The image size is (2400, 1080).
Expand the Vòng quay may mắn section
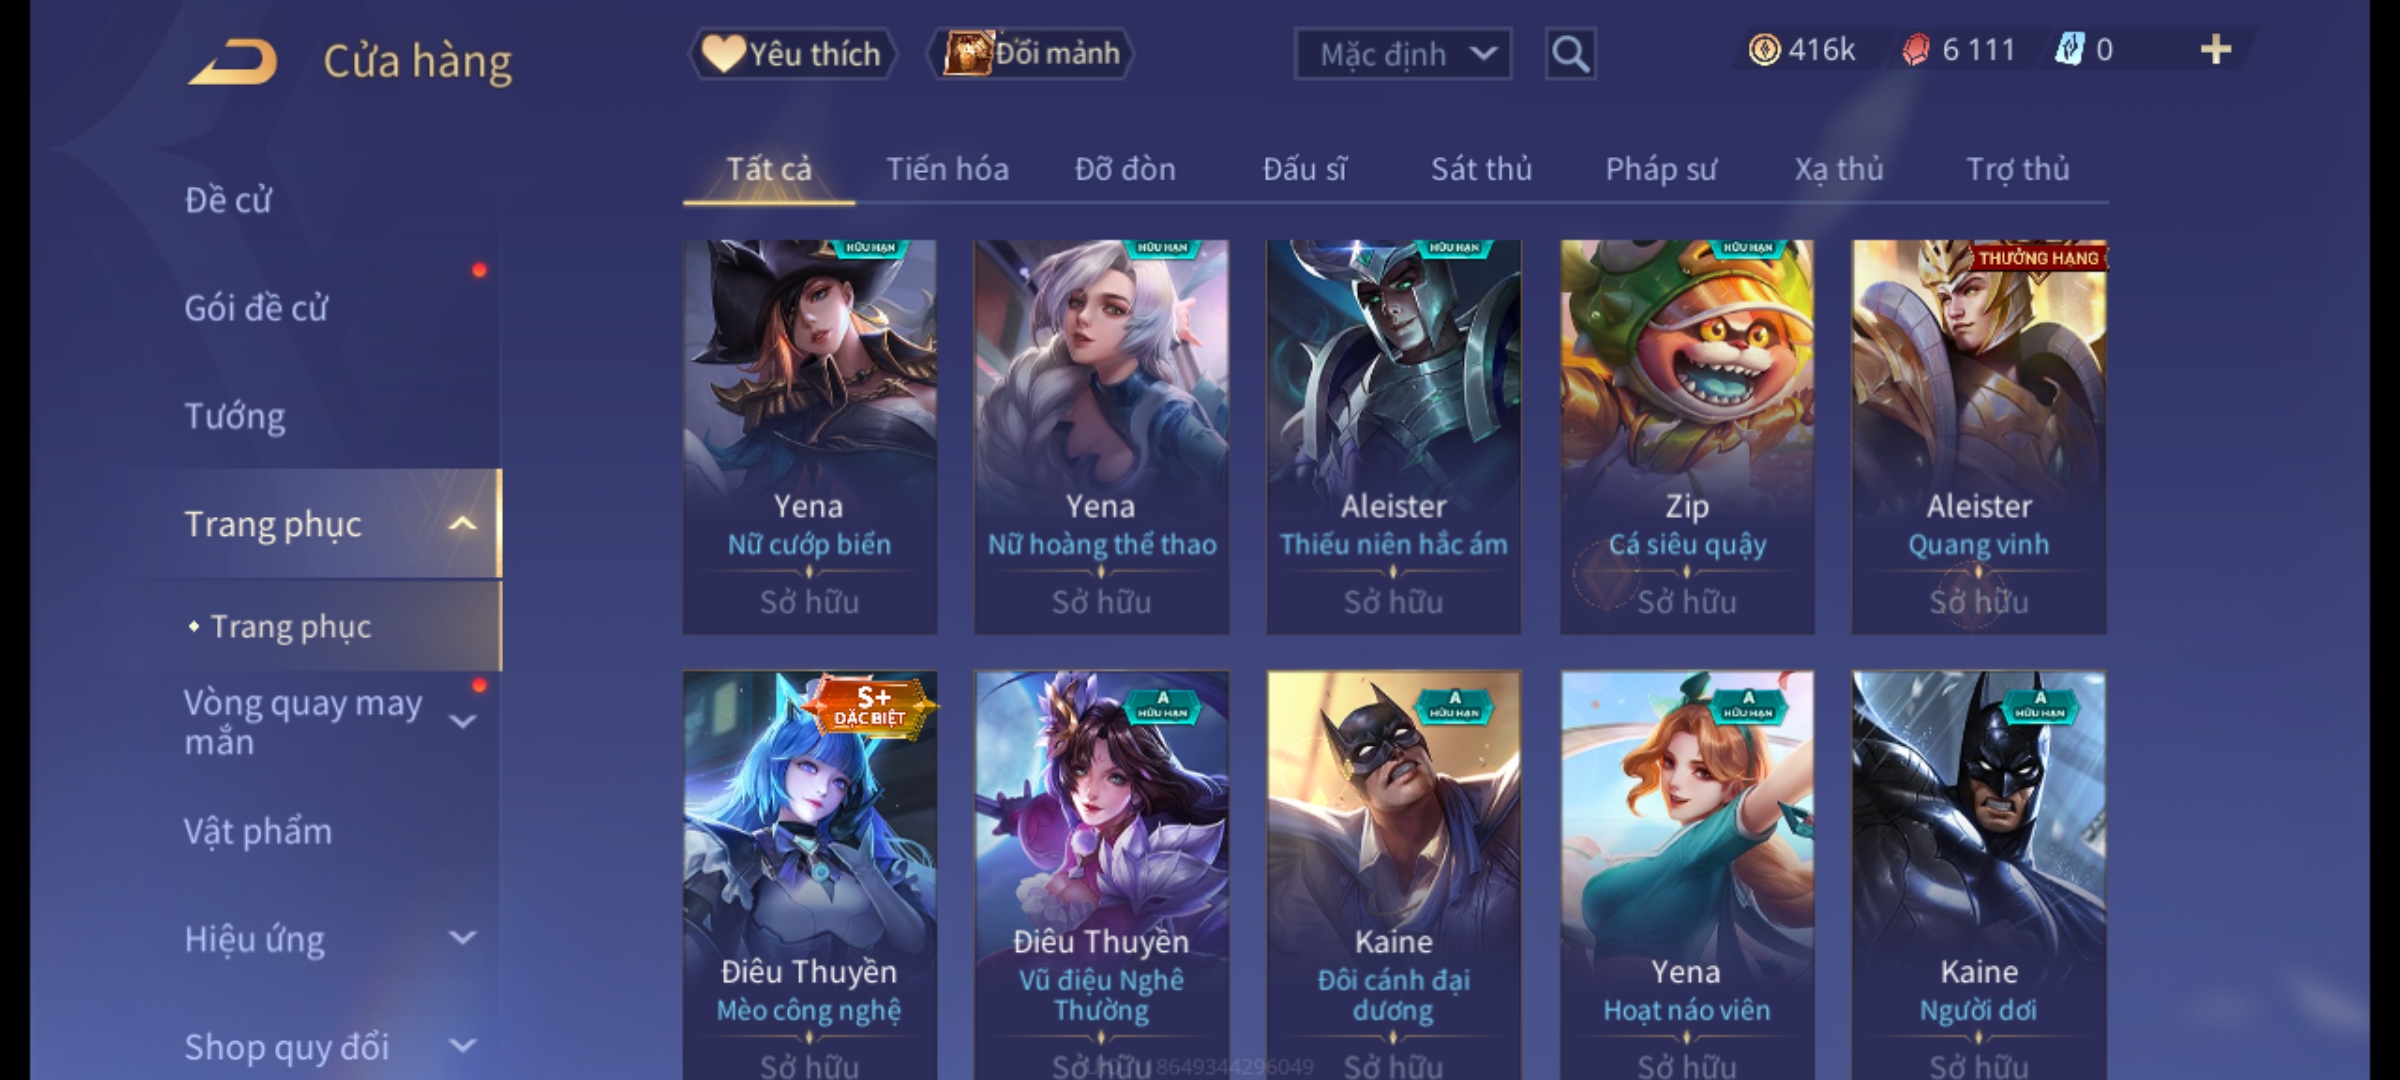(462, 721)
